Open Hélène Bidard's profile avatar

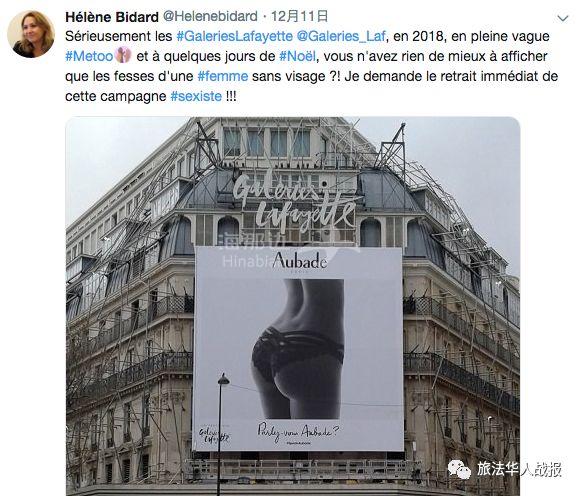point(31,34)
